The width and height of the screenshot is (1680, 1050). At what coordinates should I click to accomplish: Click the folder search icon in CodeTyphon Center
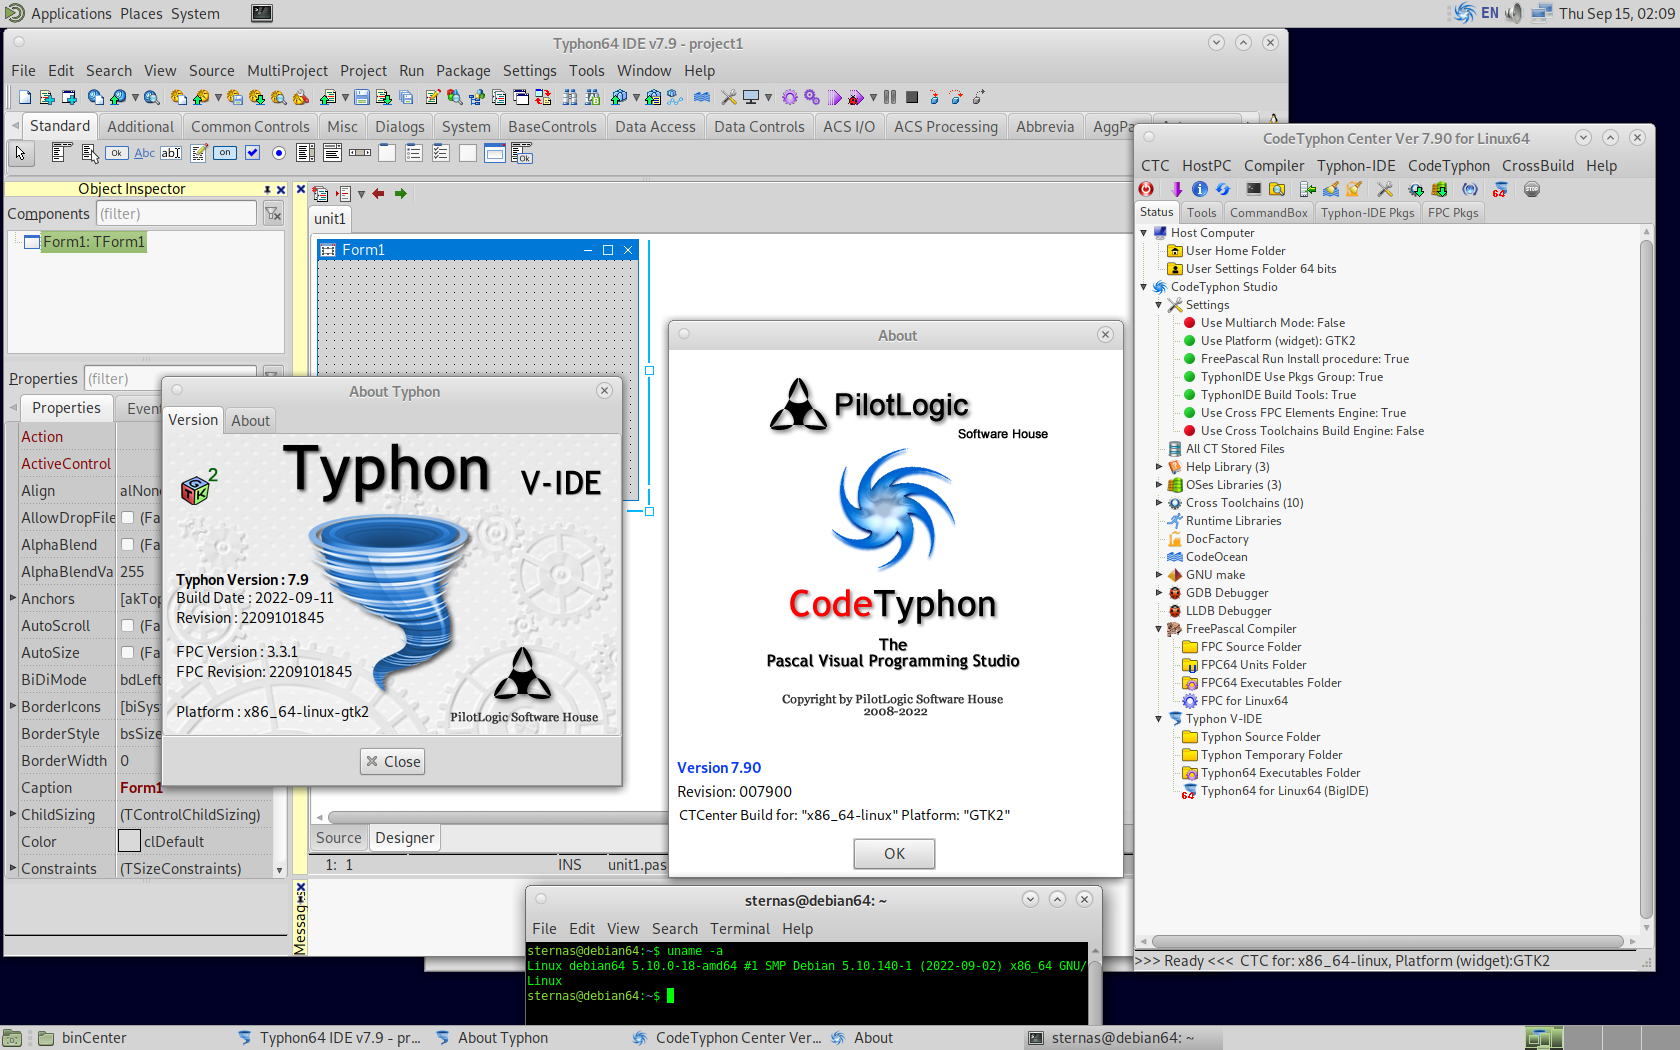click(x=1277, y=189)
